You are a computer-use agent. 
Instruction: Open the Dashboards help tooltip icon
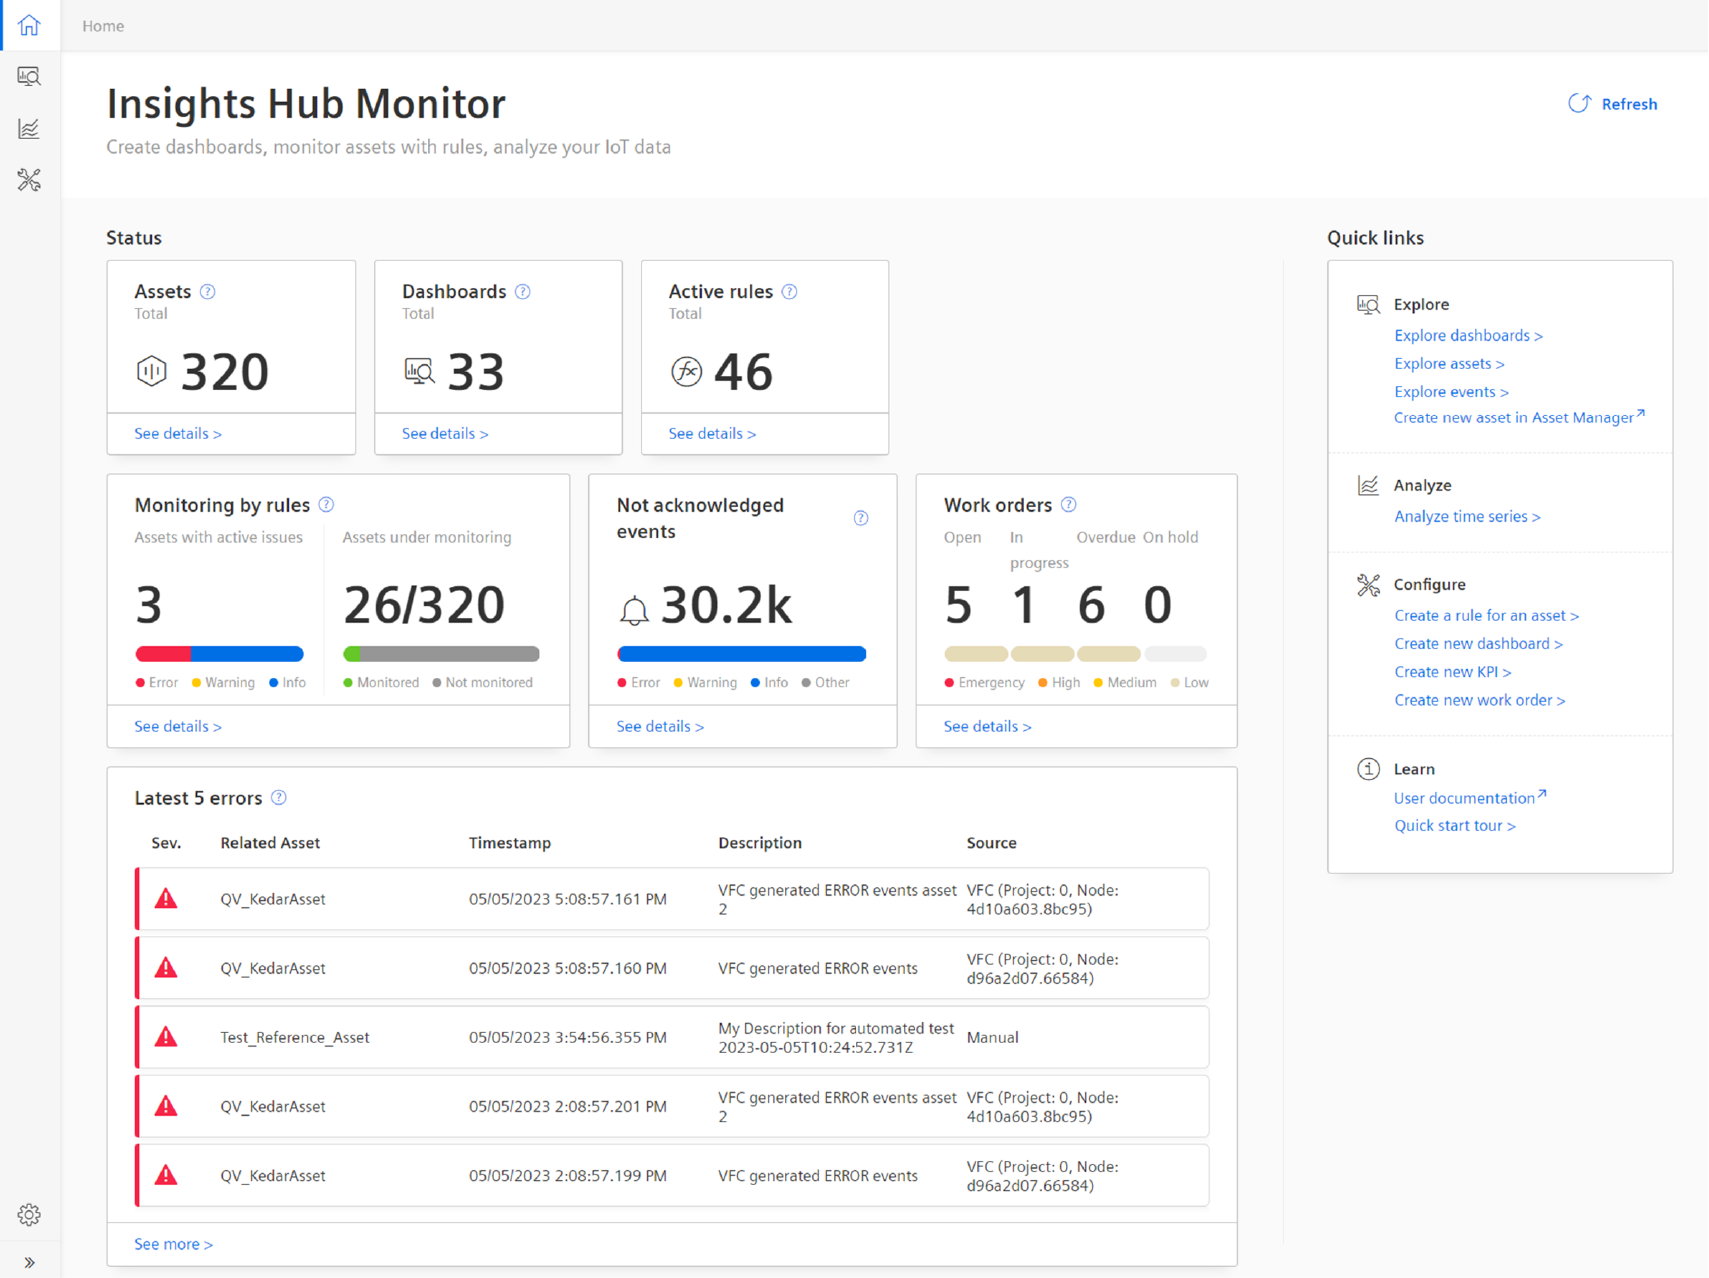523,291
